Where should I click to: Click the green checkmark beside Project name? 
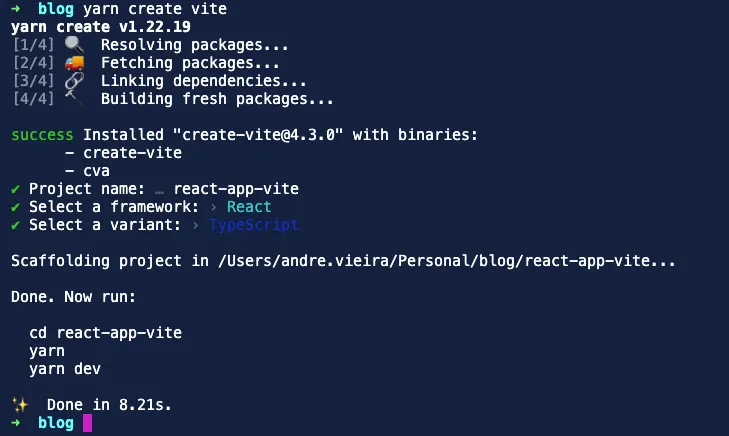[15, 189]
